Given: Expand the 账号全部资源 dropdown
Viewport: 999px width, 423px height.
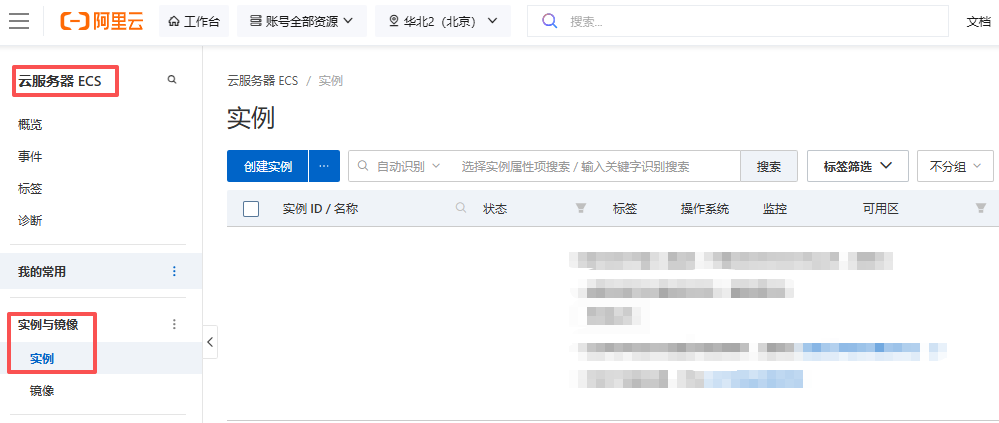Looking at the screenshot, I should coord(301,21).
